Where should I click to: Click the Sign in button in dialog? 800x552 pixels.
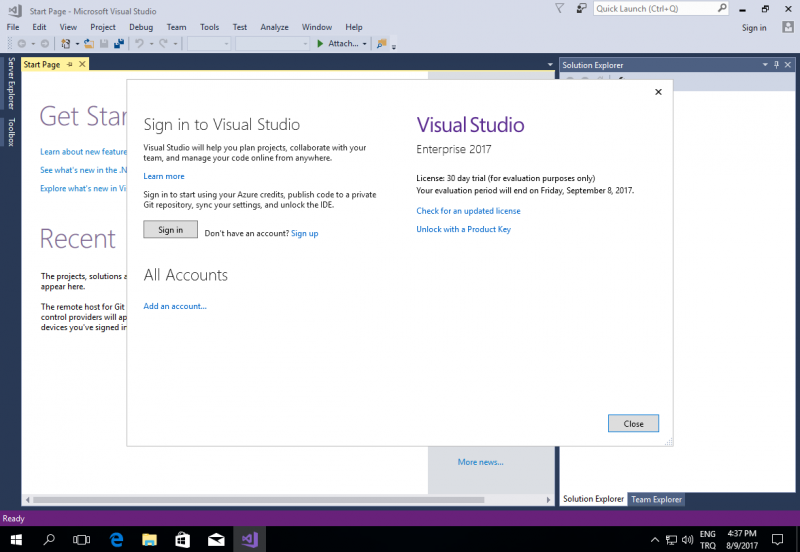point(170,230)
